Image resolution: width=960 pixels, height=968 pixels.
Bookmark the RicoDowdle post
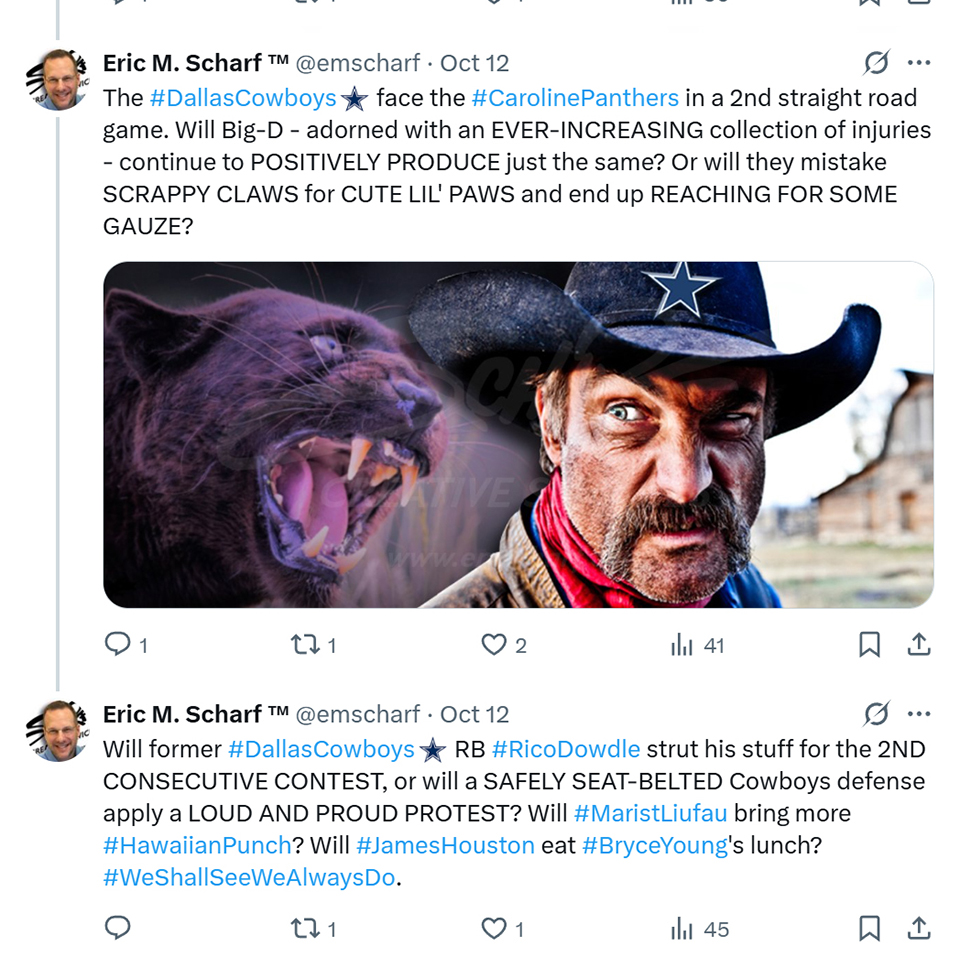pos(869,929)
